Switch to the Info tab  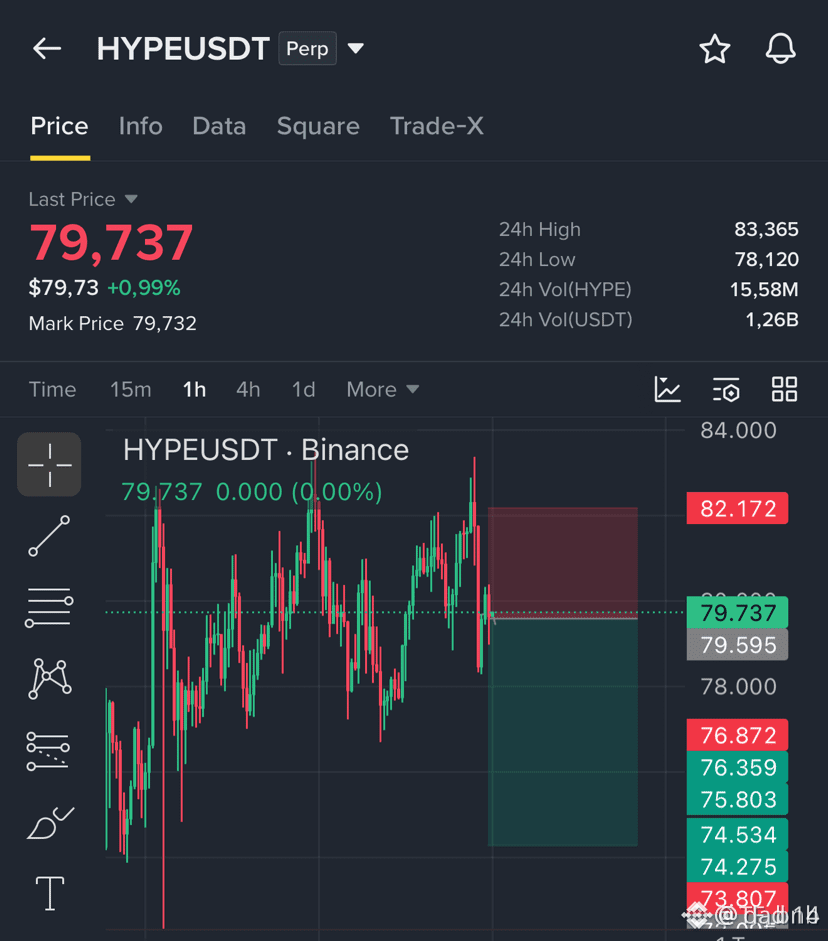coord(140,126)
